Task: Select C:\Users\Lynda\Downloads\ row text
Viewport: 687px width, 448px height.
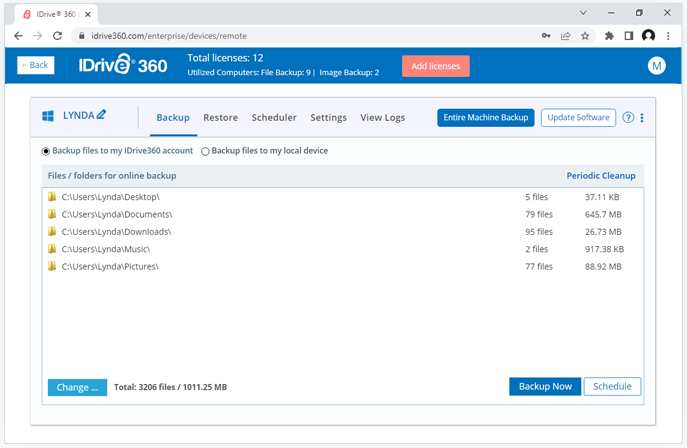Action: point(116,232)
